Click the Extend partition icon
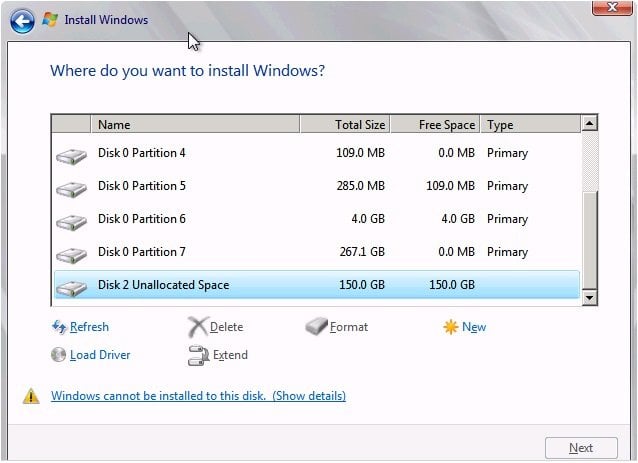The height and width of the screenshot is (463, 638). point(198,355)
